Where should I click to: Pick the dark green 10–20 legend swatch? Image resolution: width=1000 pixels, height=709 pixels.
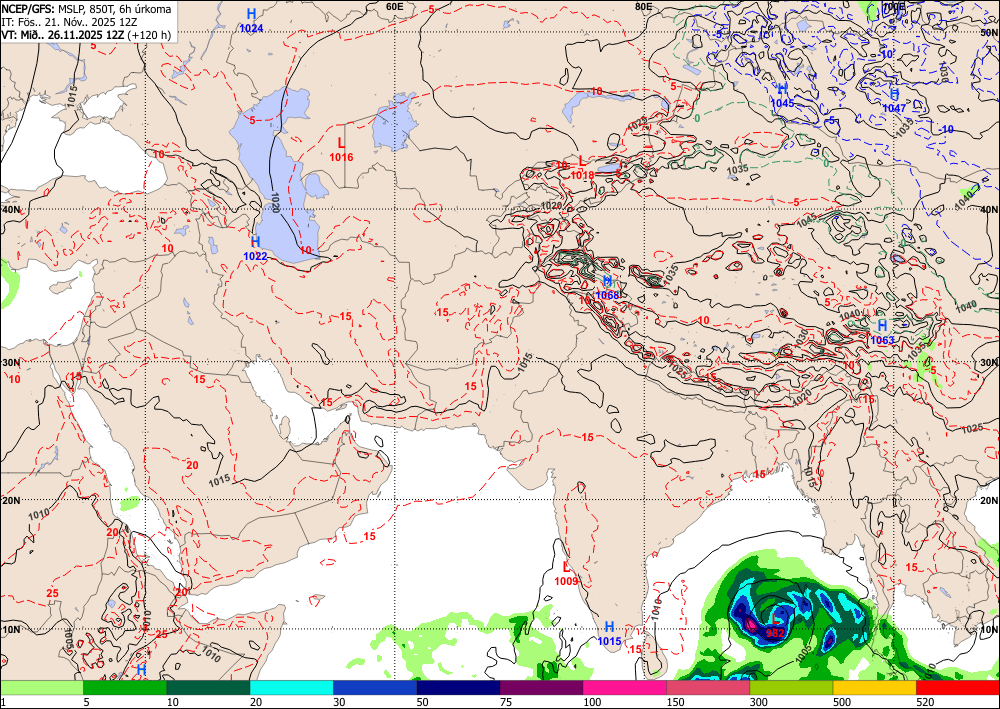(208, 688)
